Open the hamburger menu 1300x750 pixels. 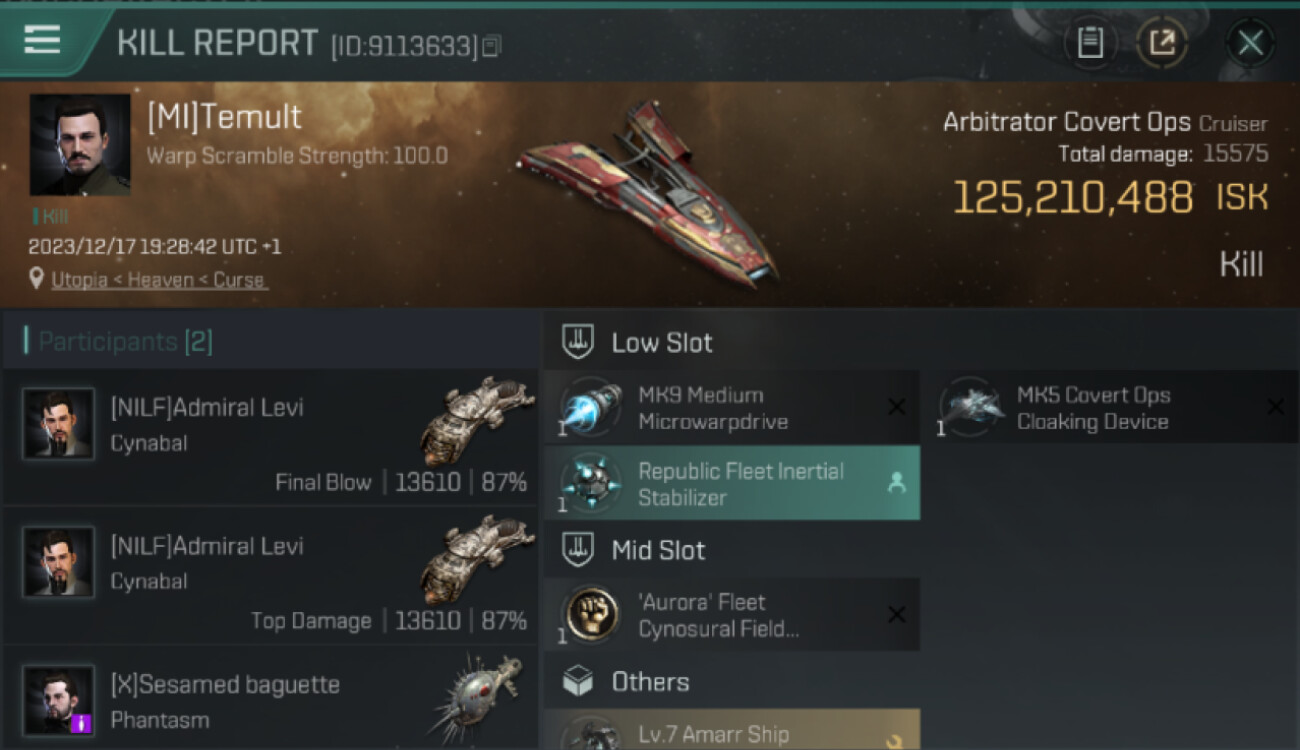42,40
